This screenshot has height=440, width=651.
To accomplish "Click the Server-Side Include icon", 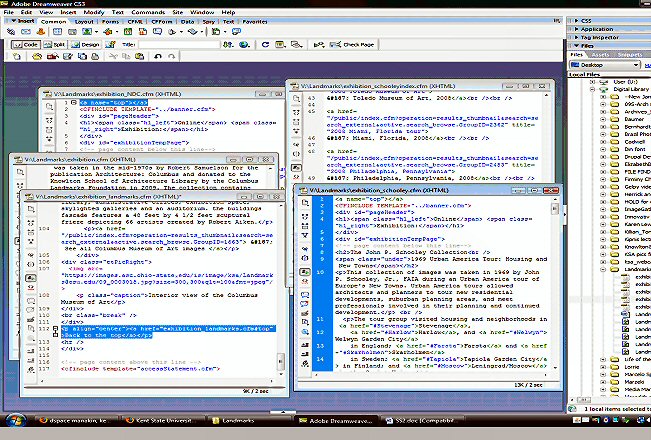I will [x=142, y=32].
